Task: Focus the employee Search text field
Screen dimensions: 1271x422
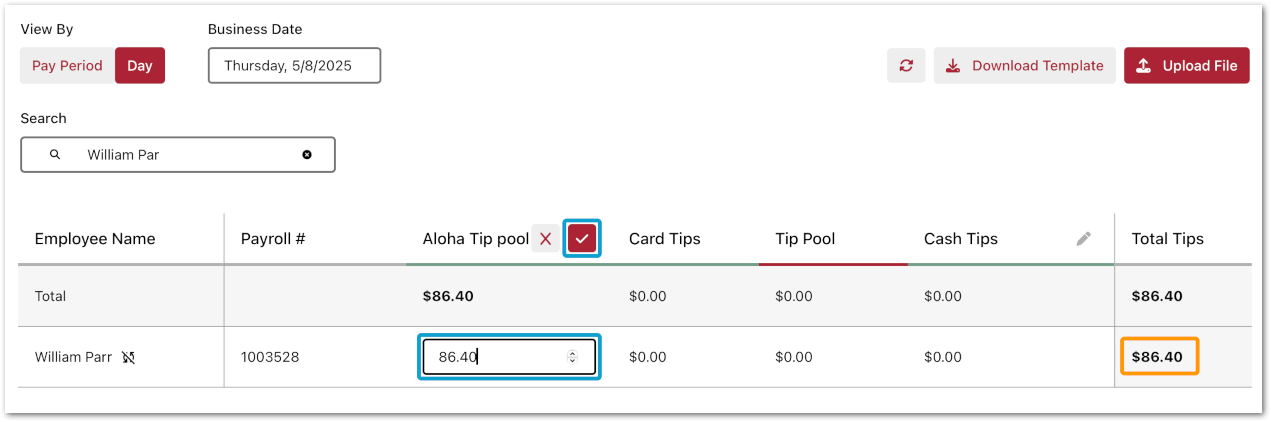Action: [x=190, y=155]
